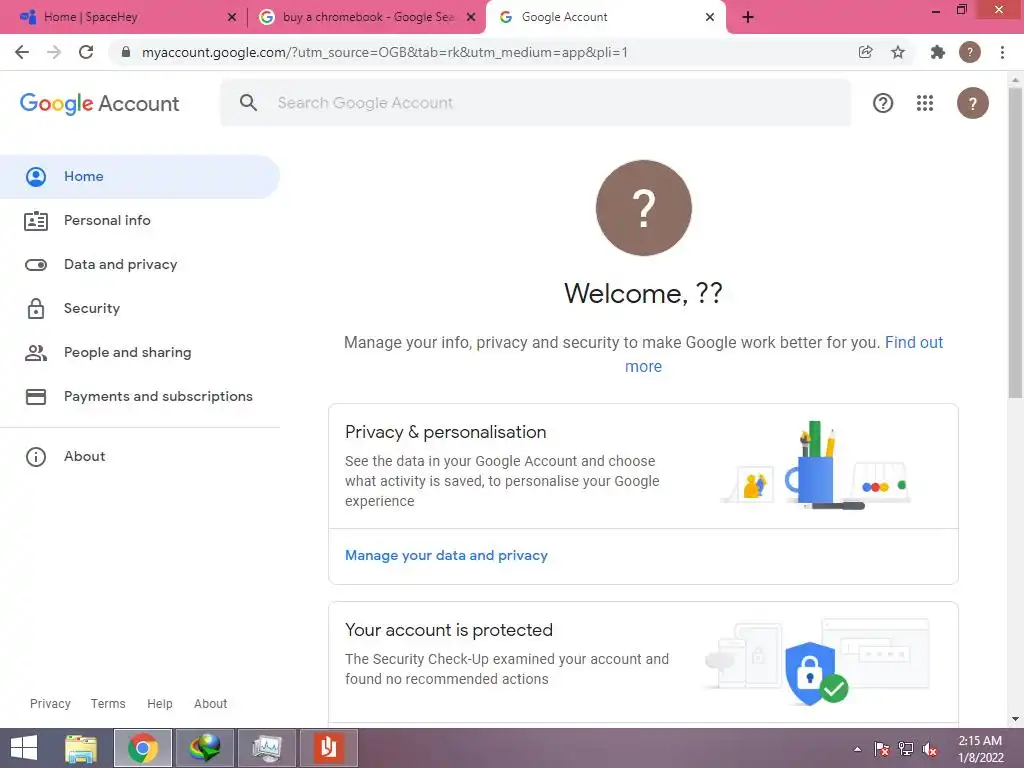This screenshot has height=768, width=1024.
Task: Click the browser back arrow
Action: 22,52
